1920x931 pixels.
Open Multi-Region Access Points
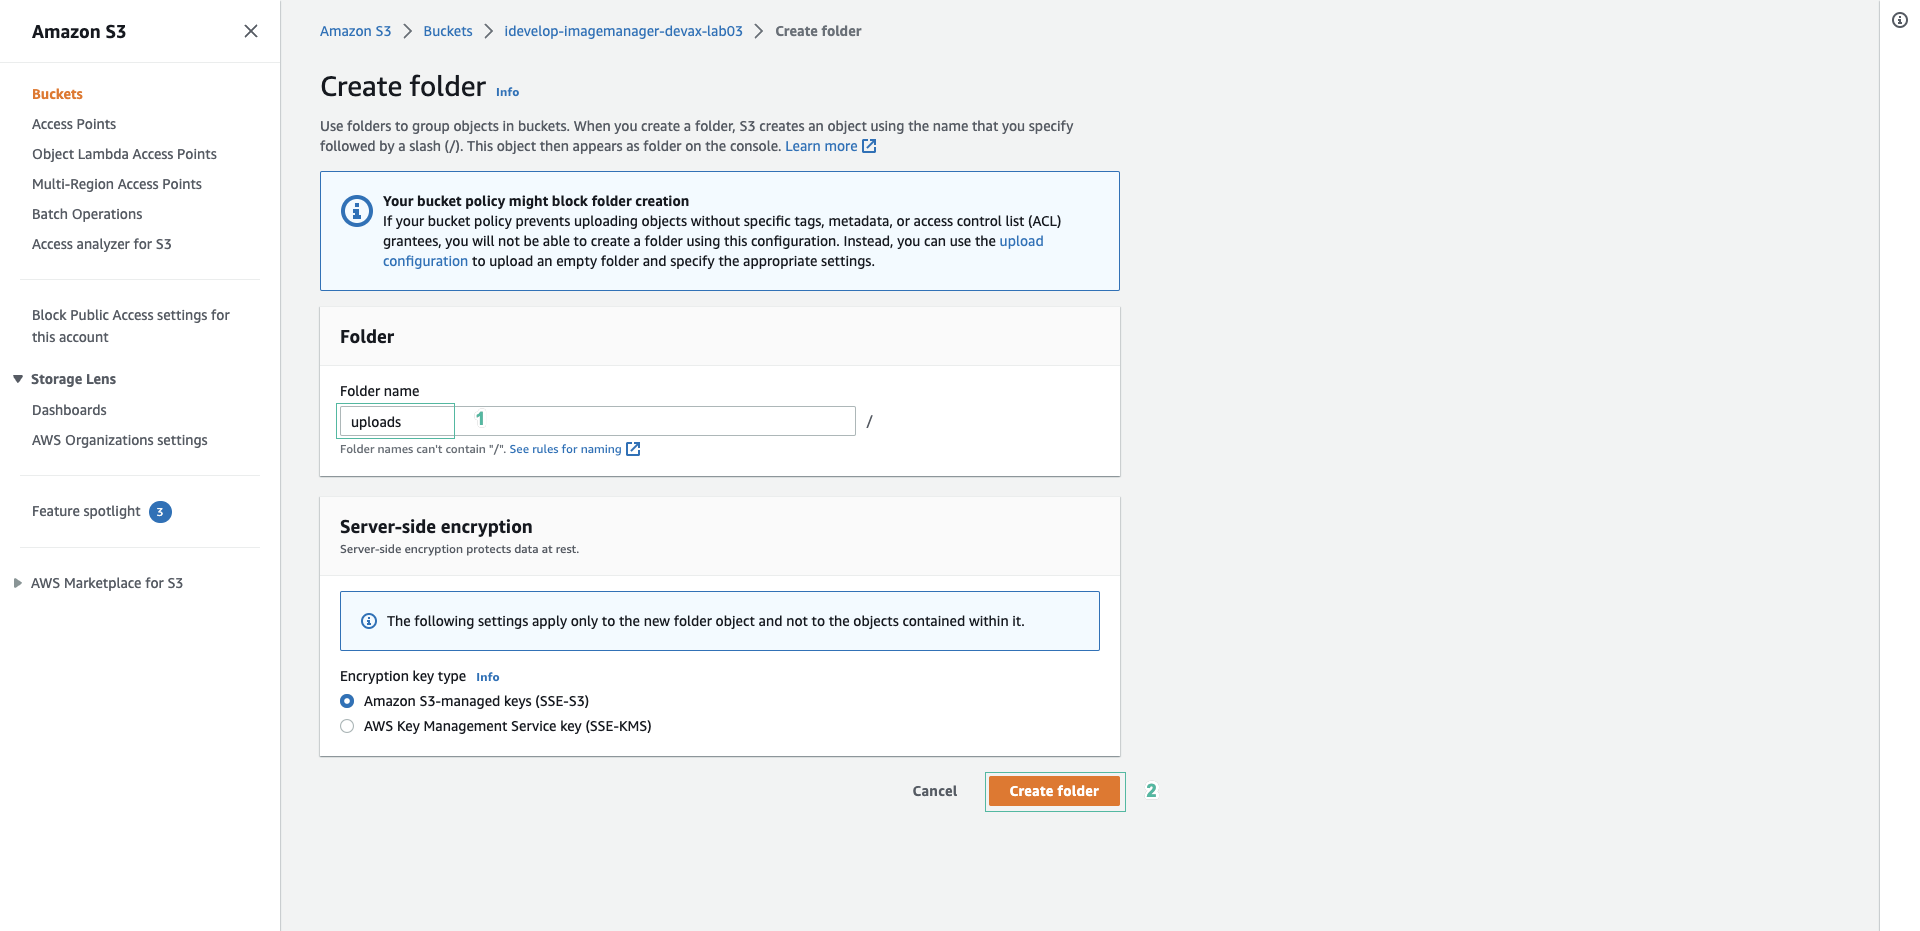click(x=117, y=184)
